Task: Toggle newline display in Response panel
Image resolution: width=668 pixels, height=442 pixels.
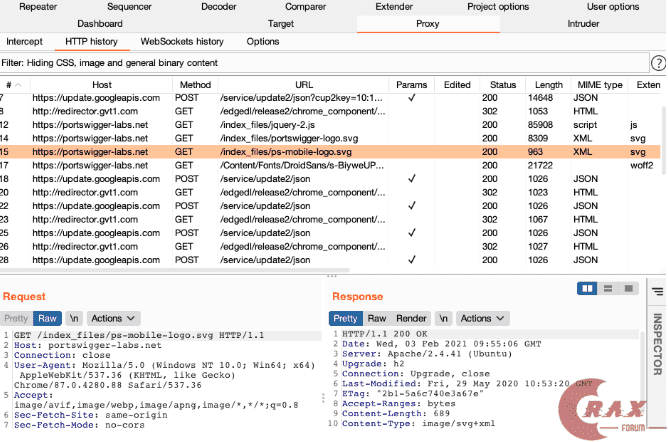Action: pos(446,318)
